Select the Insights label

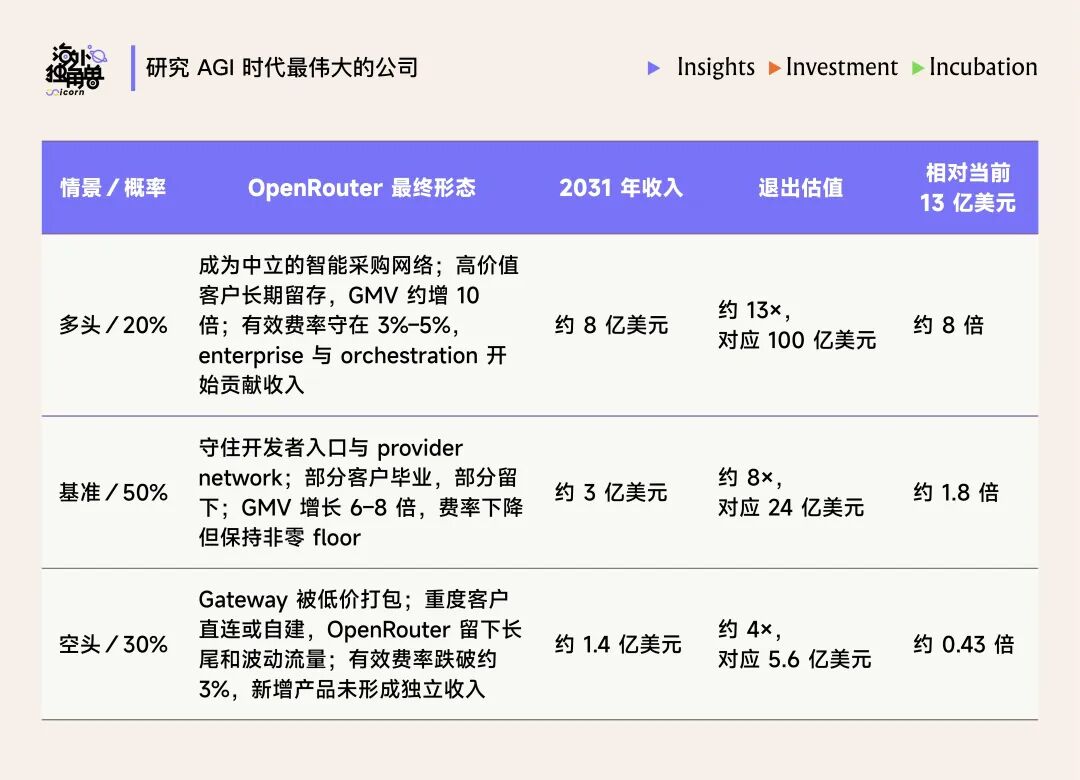(x=716, y=67)
